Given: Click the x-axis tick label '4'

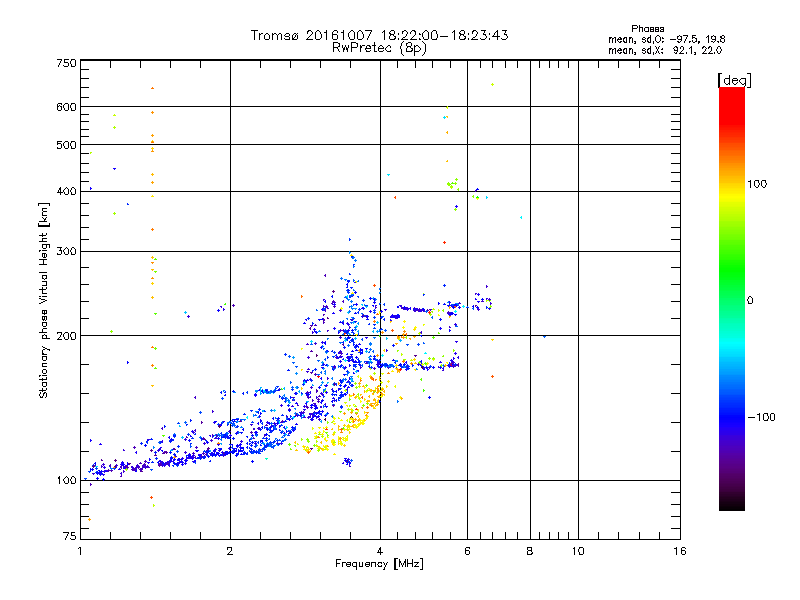Looking at the screenshot, I should point(380,551).
